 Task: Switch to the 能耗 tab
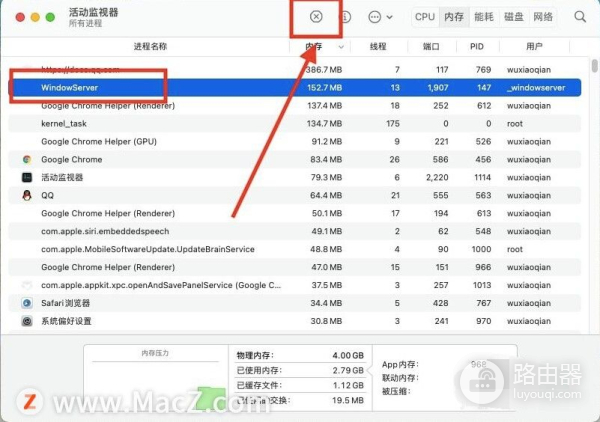click(484, 17)
